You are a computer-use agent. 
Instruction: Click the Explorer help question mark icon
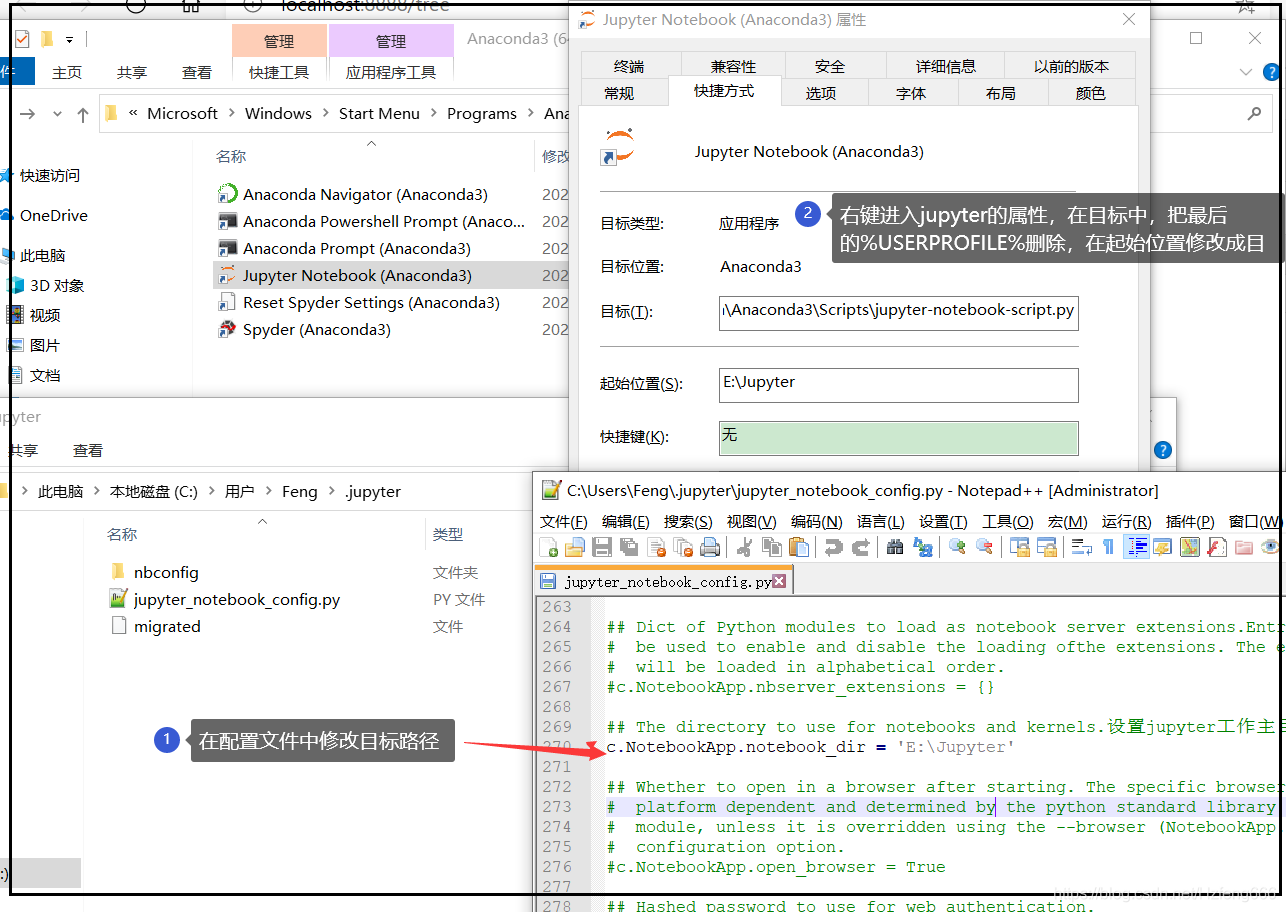(1271, 72)
